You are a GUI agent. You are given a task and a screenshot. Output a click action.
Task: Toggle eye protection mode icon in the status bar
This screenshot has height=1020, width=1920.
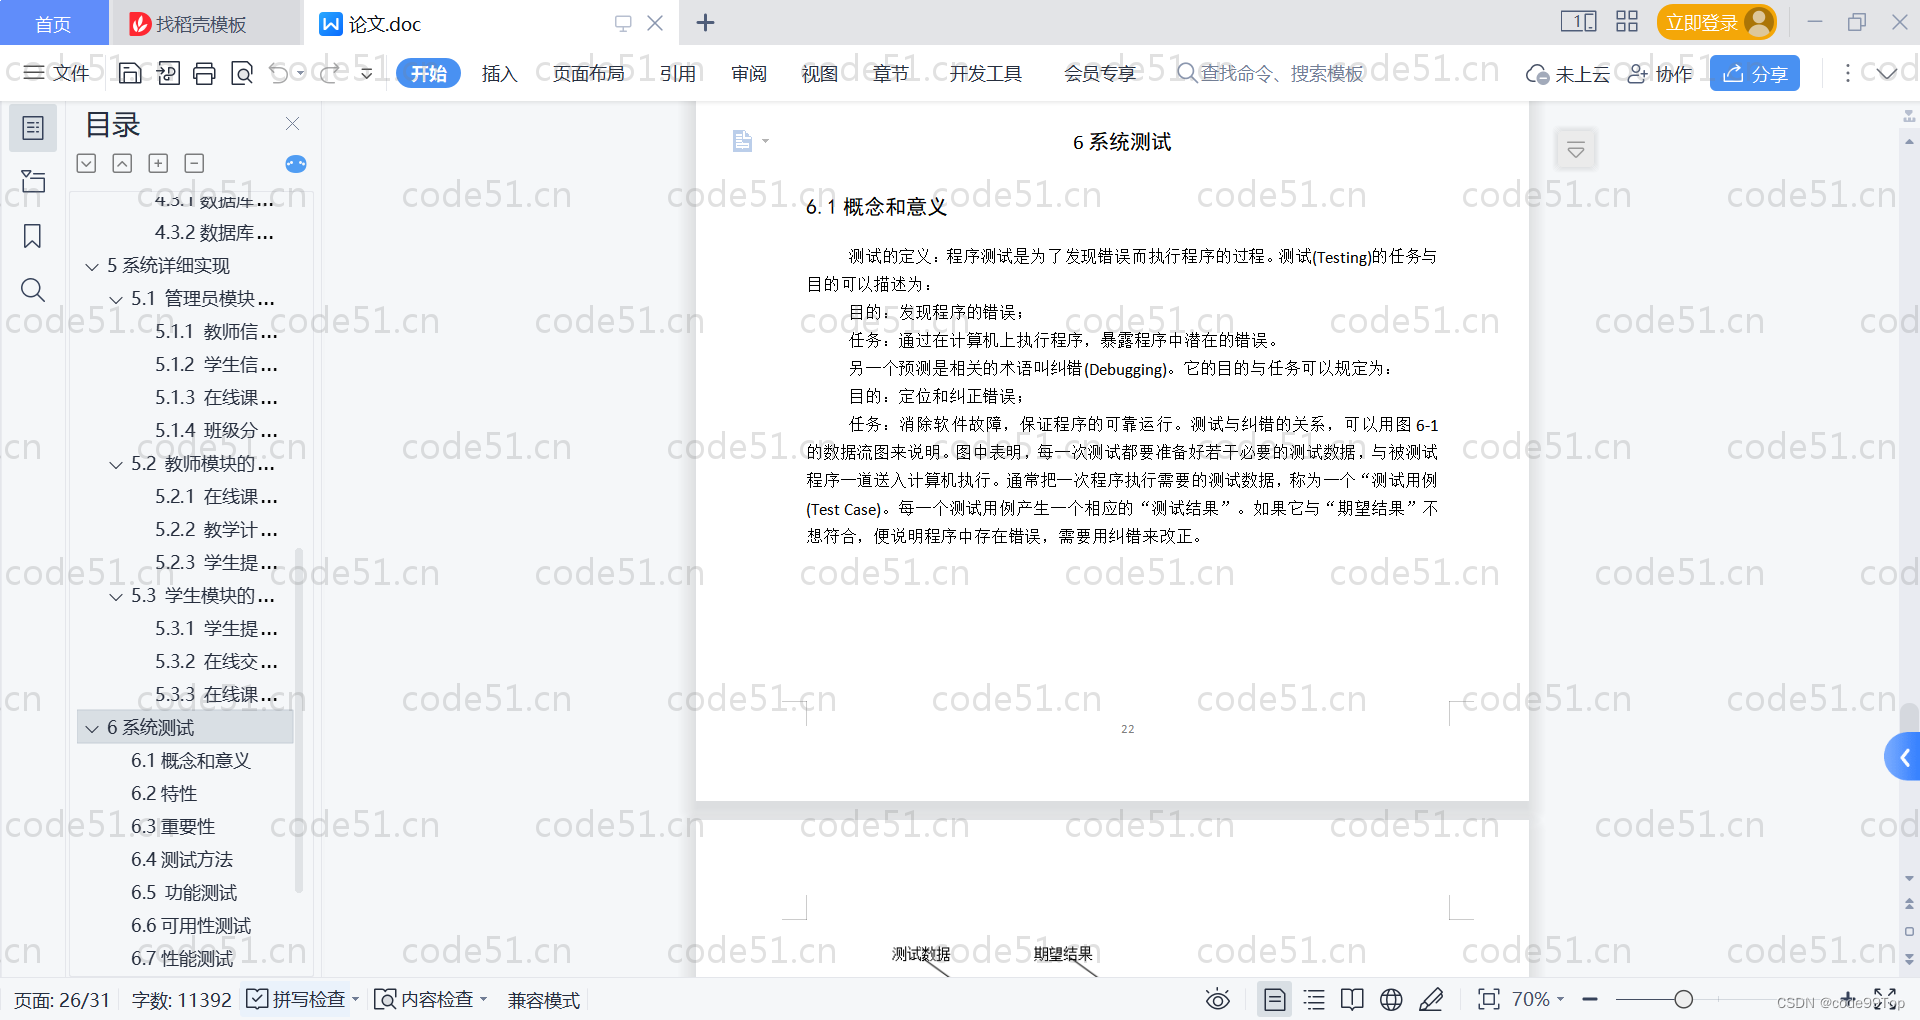(1217, 999)
